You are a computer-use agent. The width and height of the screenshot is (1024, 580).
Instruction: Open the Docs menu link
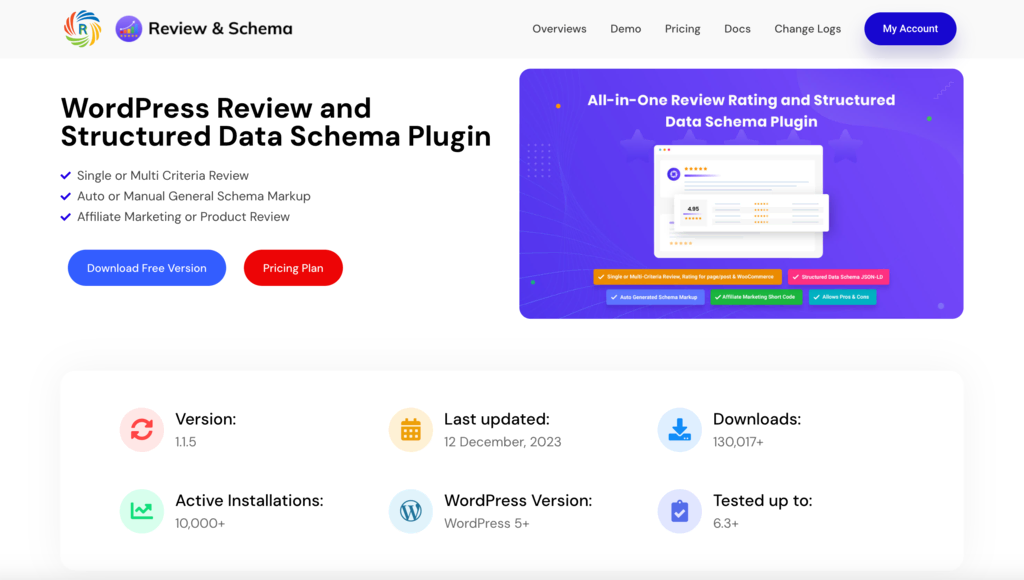click(737, 29)
